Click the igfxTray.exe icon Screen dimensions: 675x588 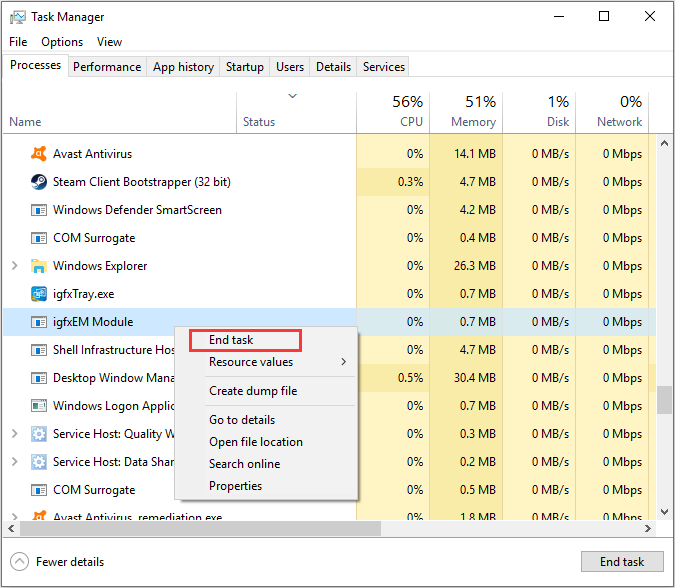point(39,294)
